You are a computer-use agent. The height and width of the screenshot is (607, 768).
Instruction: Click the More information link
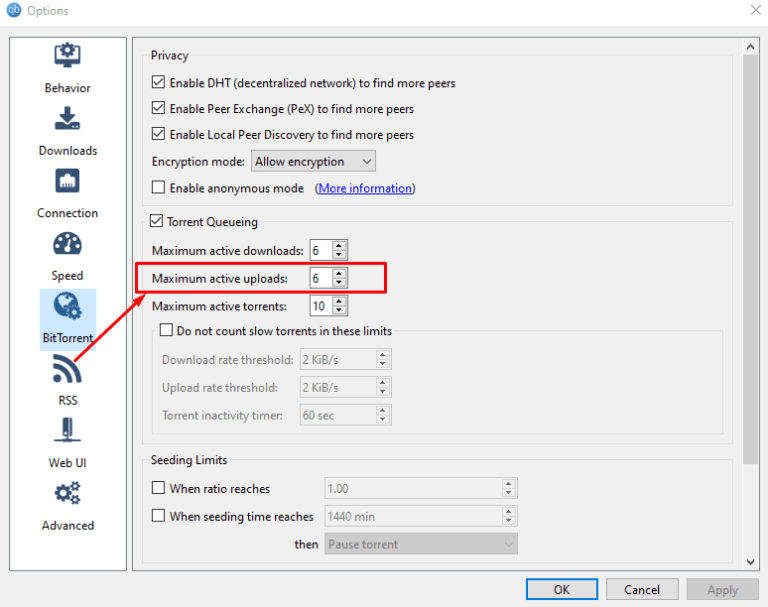(x=365, y=188)
